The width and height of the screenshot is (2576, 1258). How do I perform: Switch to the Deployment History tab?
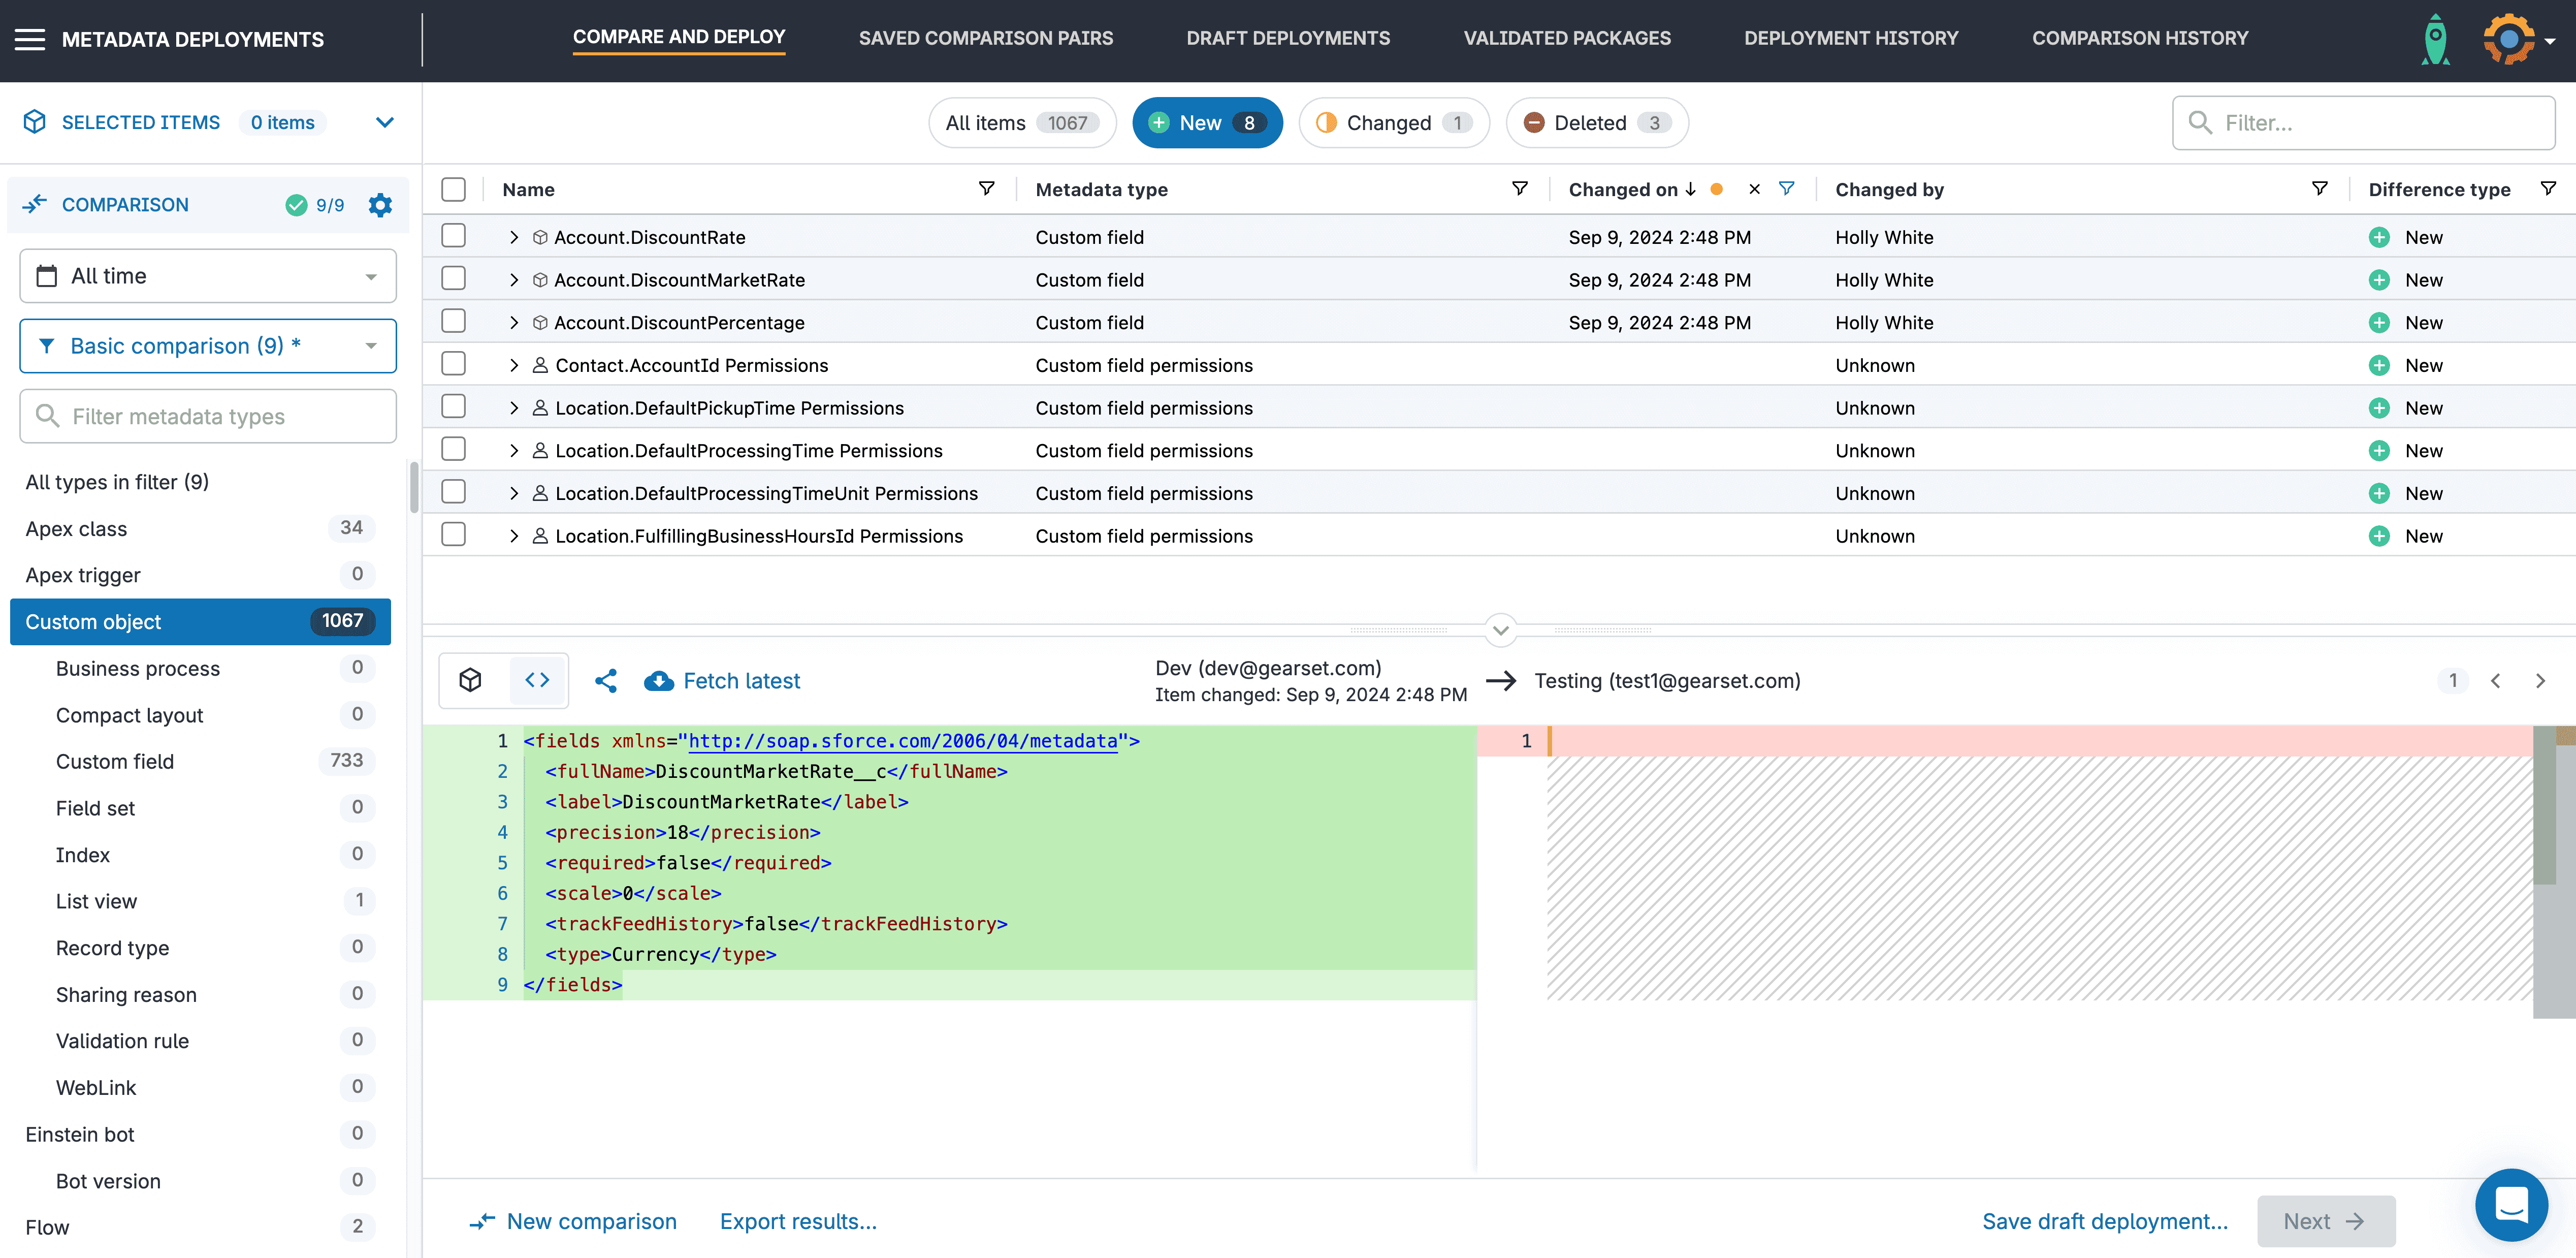coord(1850,38)
